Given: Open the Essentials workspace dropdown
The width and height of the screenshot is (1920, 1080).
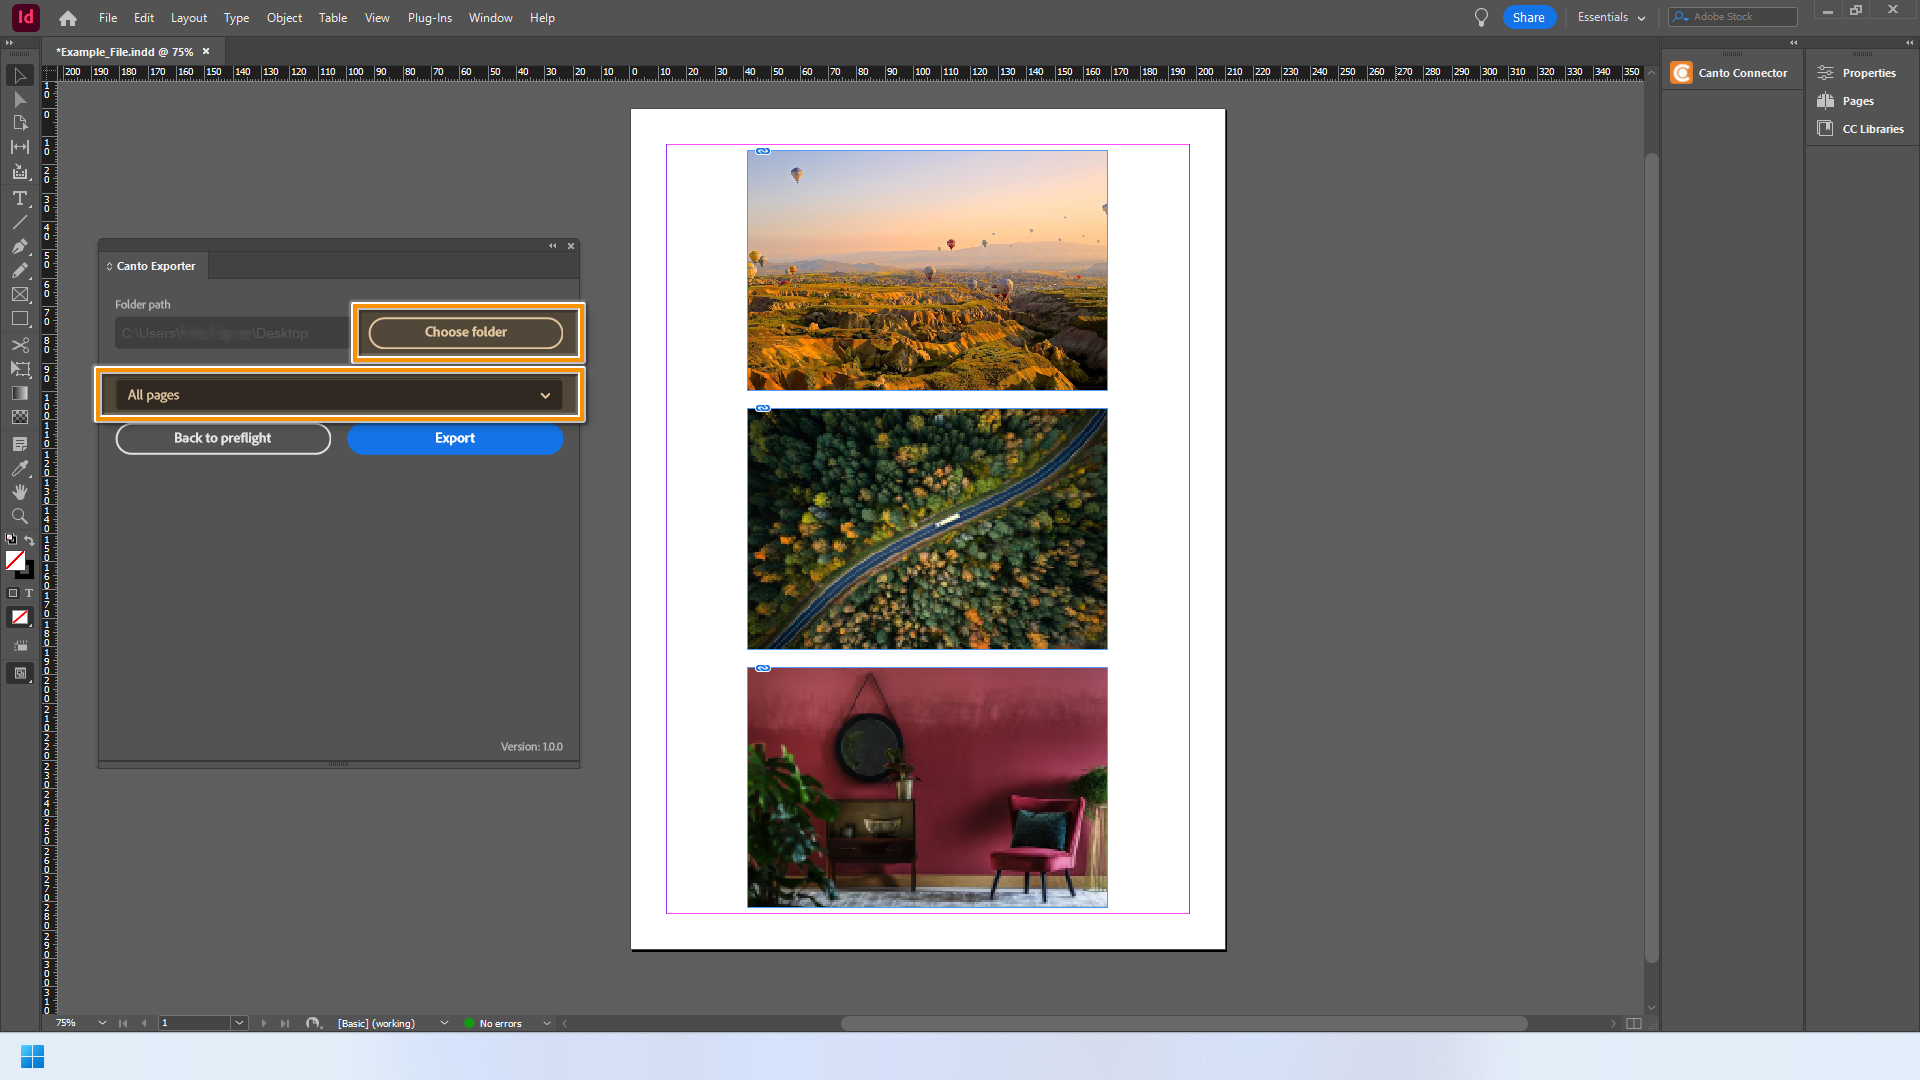Looking at the screenshot, I should click(1611, 17).
